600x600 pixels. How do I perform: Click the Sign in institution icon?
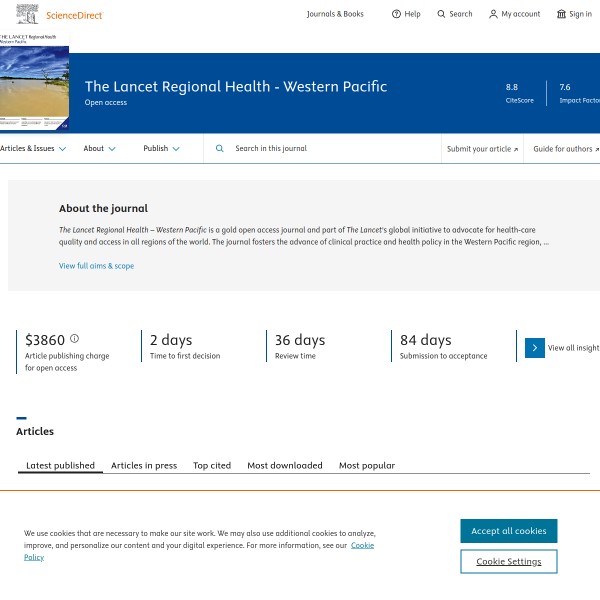(561, 14)
